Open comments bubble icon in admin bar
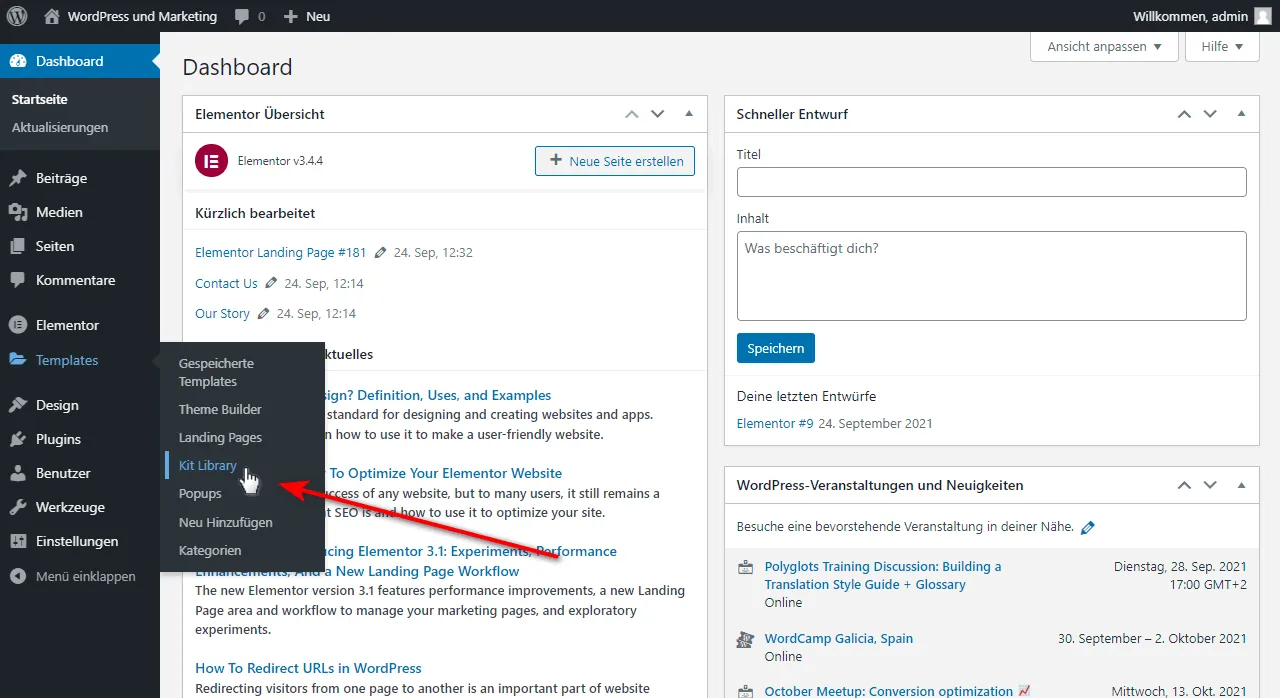1280x698 pixels. [x=242, y=17]
